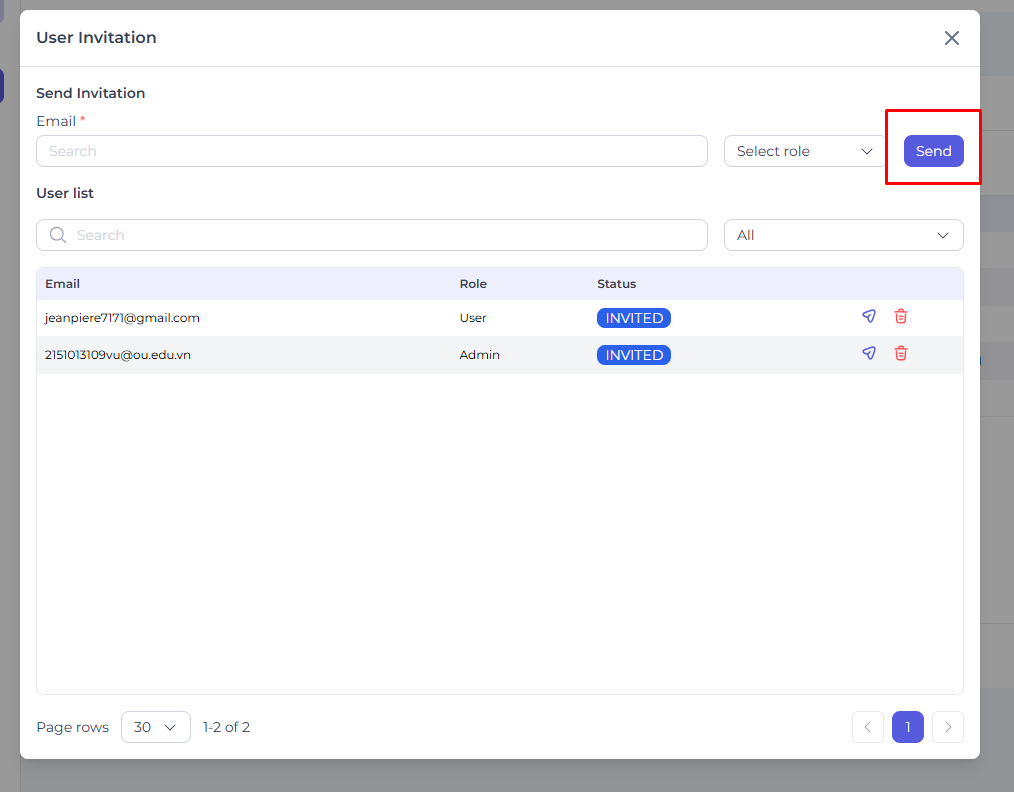This screenshot has height=792, width=1014.
Task: Open the All status filter dropdown
Action: [x=843, y=235]
